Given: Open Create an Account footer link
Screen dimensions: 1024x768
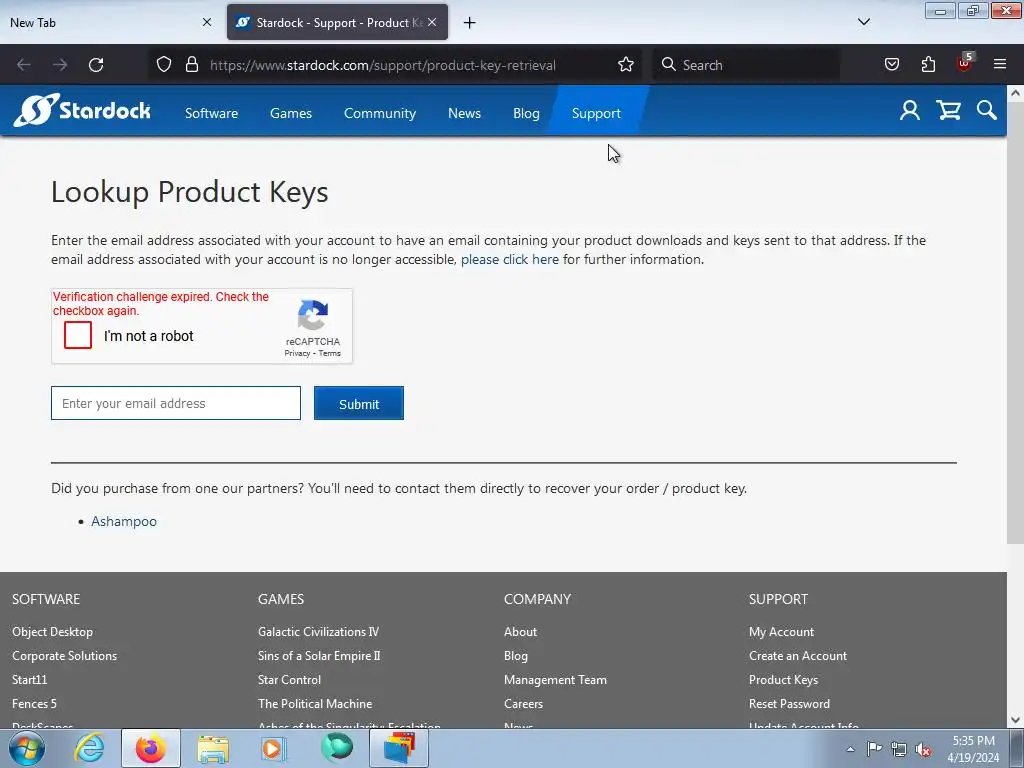Looking at the screenshot, I should [x=798, y=656].
